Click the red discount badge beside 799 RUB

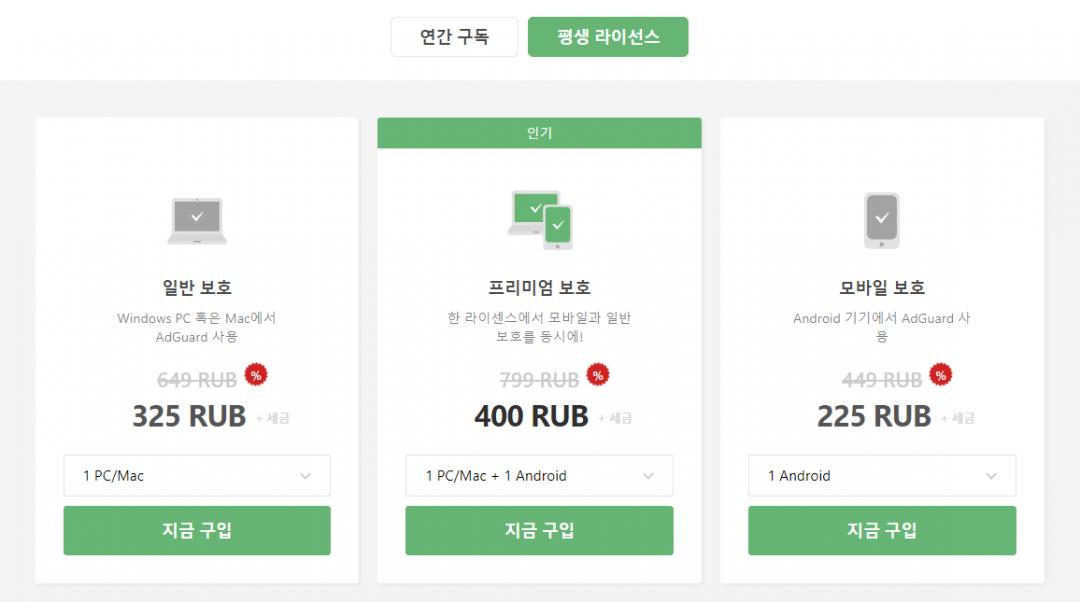click(598, 375)
